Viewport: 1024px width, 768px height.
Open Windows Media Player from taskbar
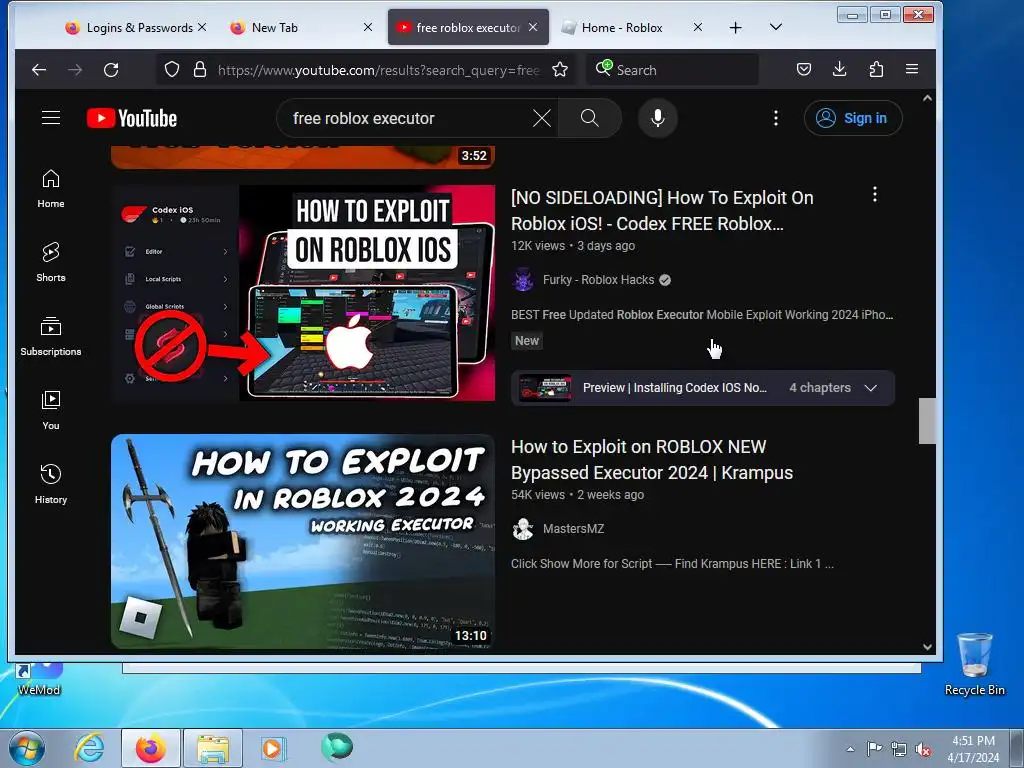[x=274, y=748]
